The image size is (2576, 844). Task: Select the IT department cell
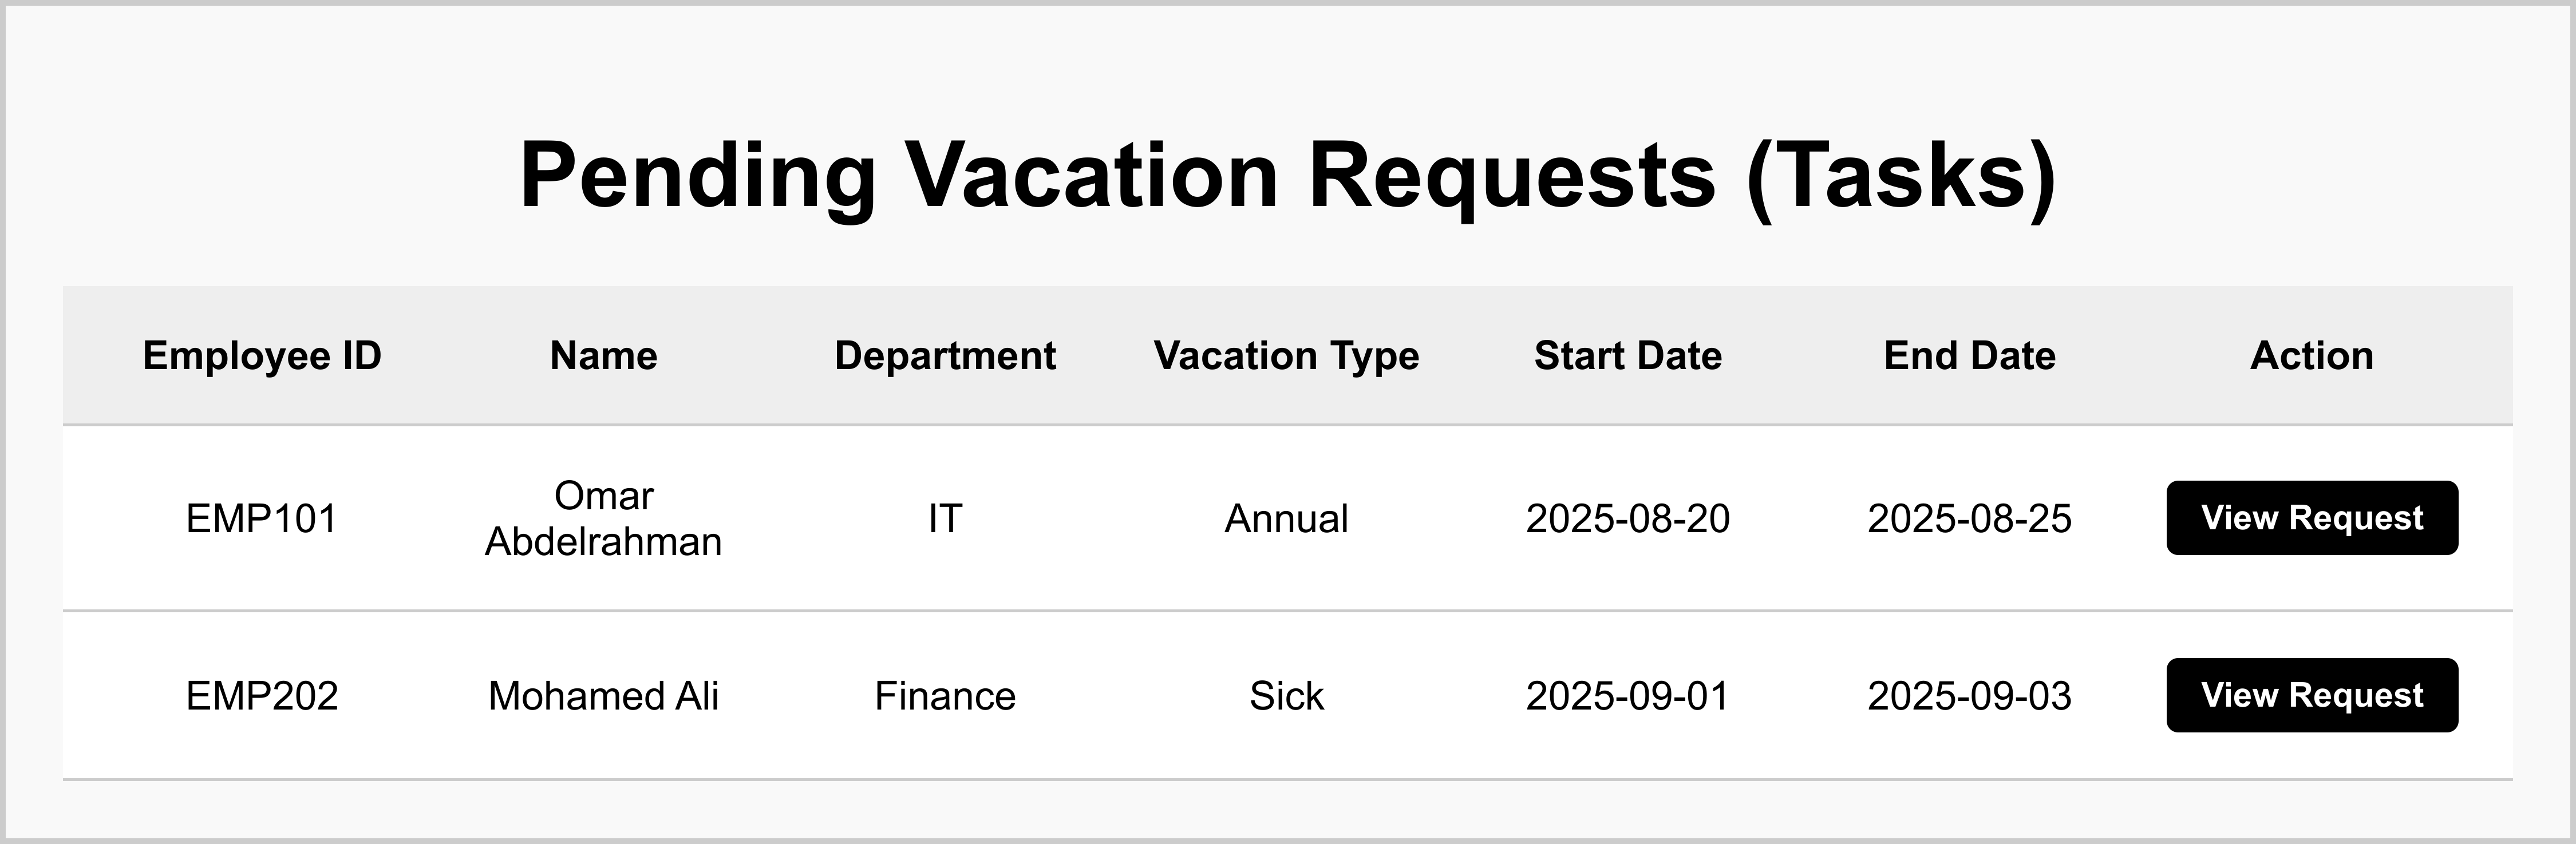pos(945,519)
